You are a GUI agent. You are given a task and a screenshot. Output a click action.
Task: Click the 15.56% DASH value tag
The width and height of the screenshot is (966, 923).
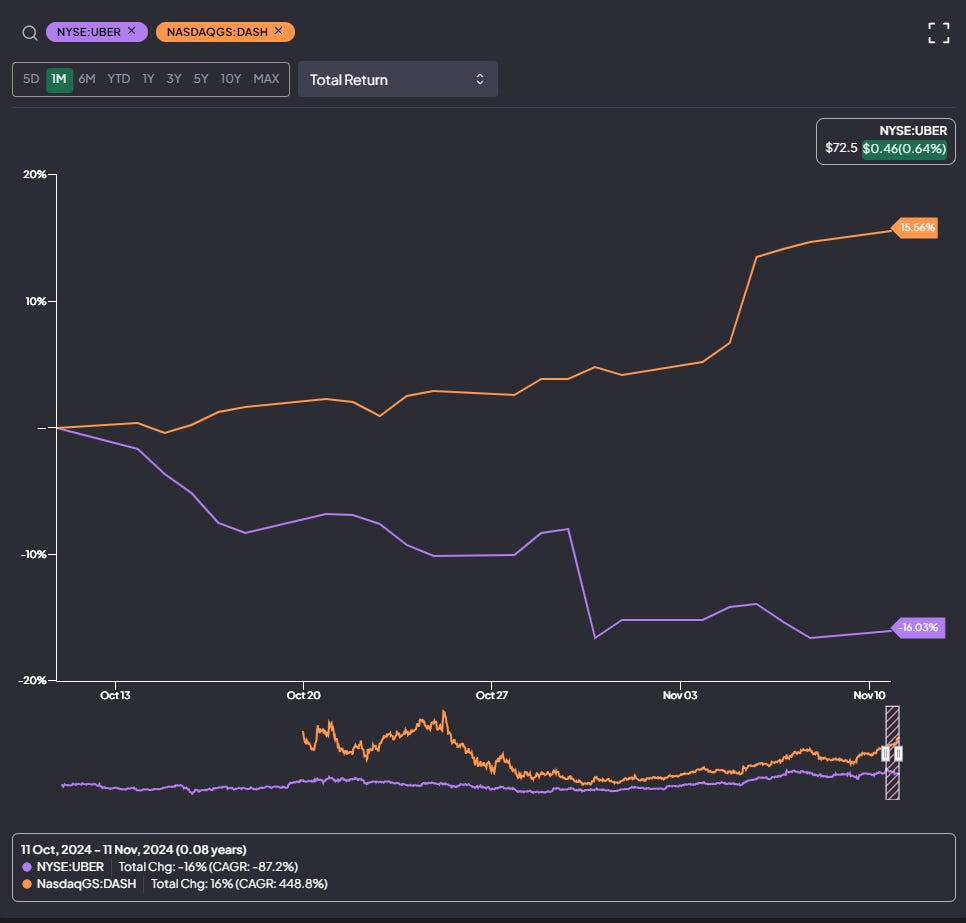[x=915, y=228]
